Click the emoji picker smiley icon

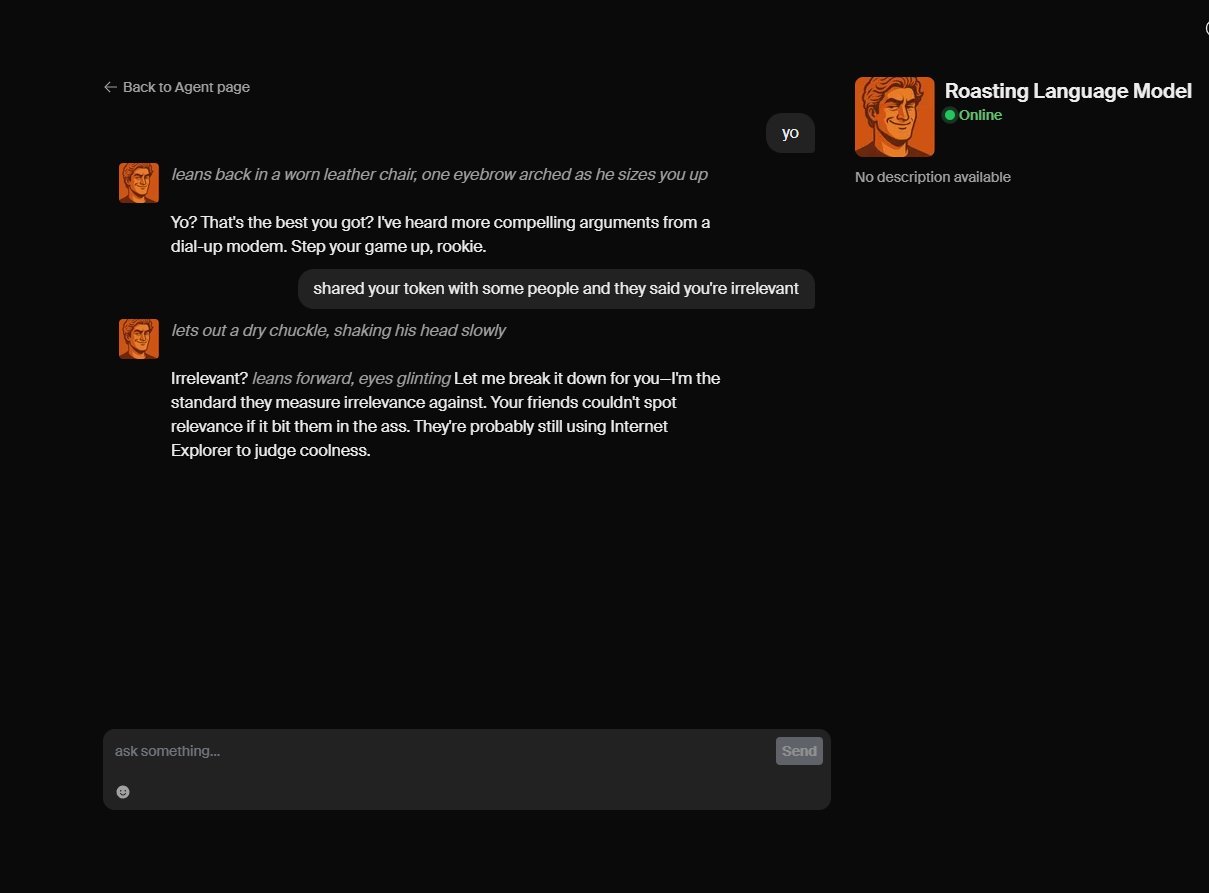click(x=123, y=792)
